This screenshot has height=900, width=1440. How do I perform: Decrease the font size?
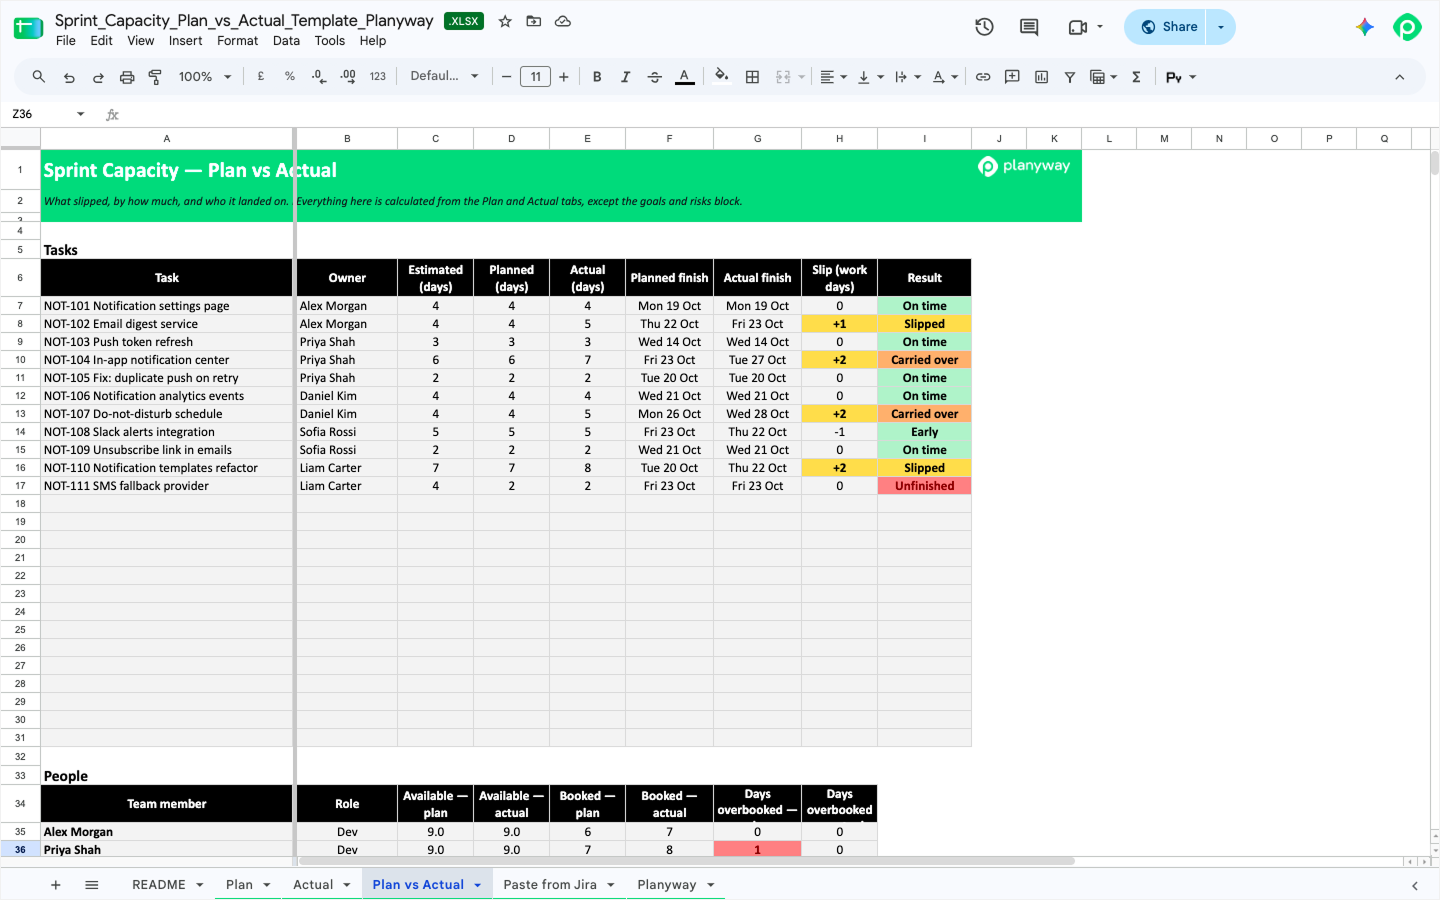point(507,77)
